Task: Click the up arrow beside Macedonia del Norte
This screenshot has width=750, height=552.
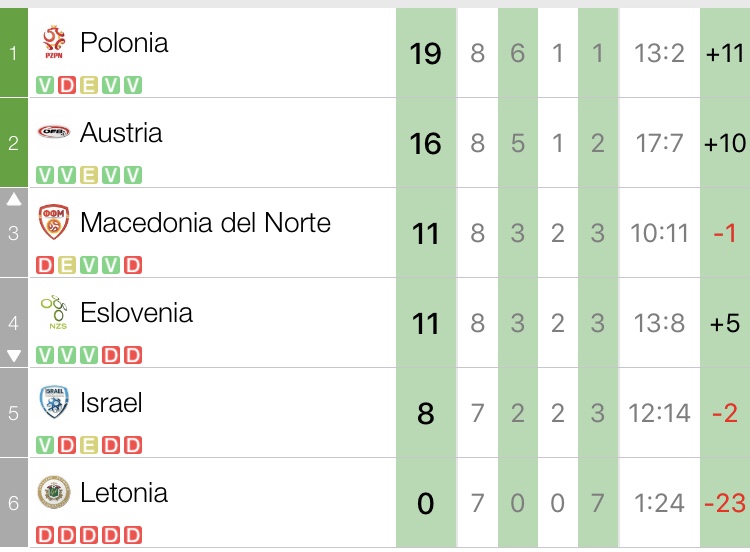Action: (x=14, y=200)
